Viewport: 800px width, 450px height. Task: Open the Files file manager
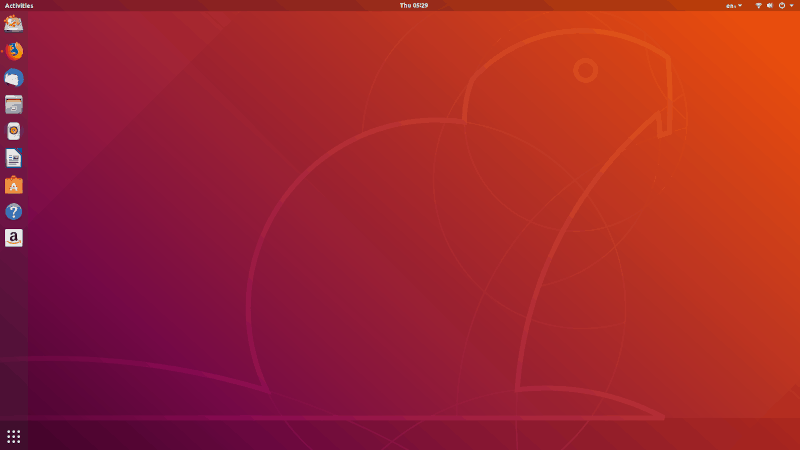(14, 105)
